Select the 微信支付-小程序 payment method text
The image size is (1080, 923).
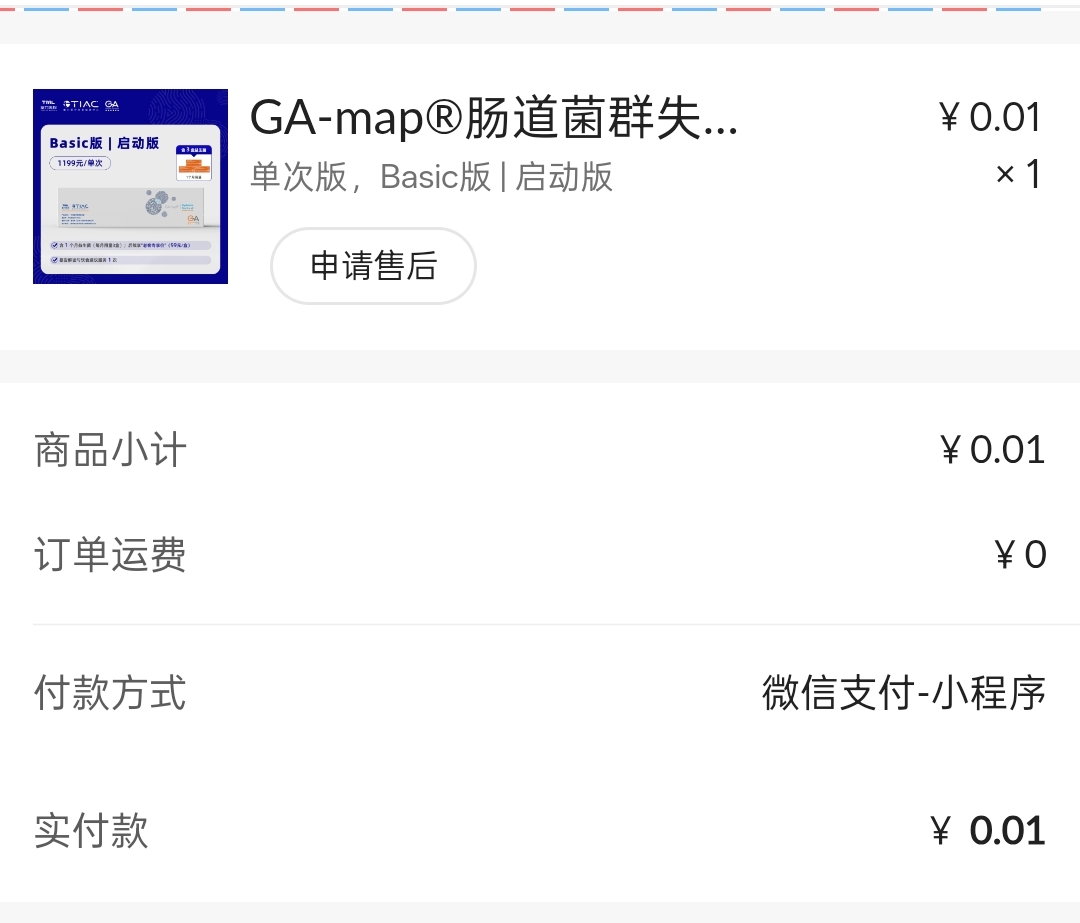(903, 692)
